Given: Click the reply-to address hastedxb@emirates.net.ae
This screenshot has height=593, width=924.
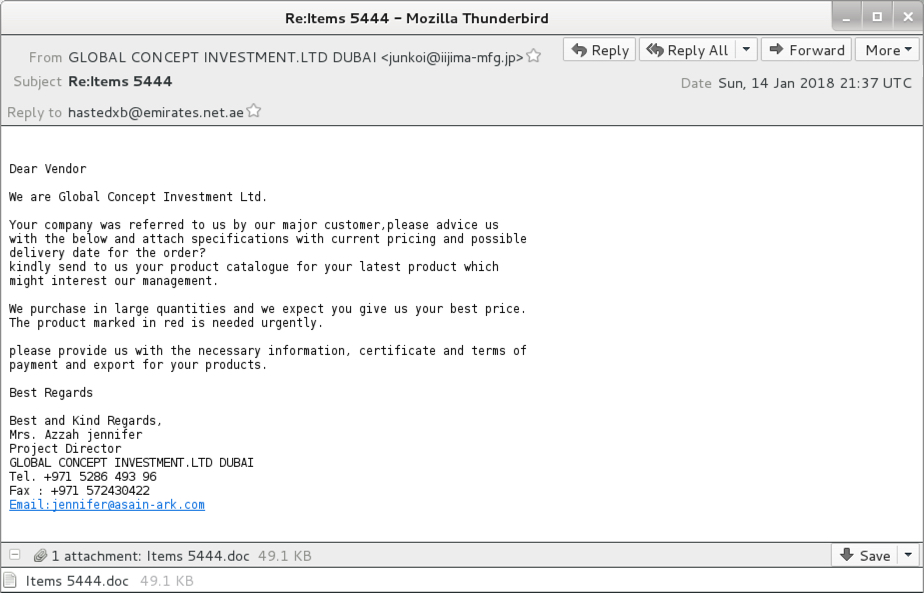Looking at the screenshot, I should pyautogui.click(x=156, y=112).
